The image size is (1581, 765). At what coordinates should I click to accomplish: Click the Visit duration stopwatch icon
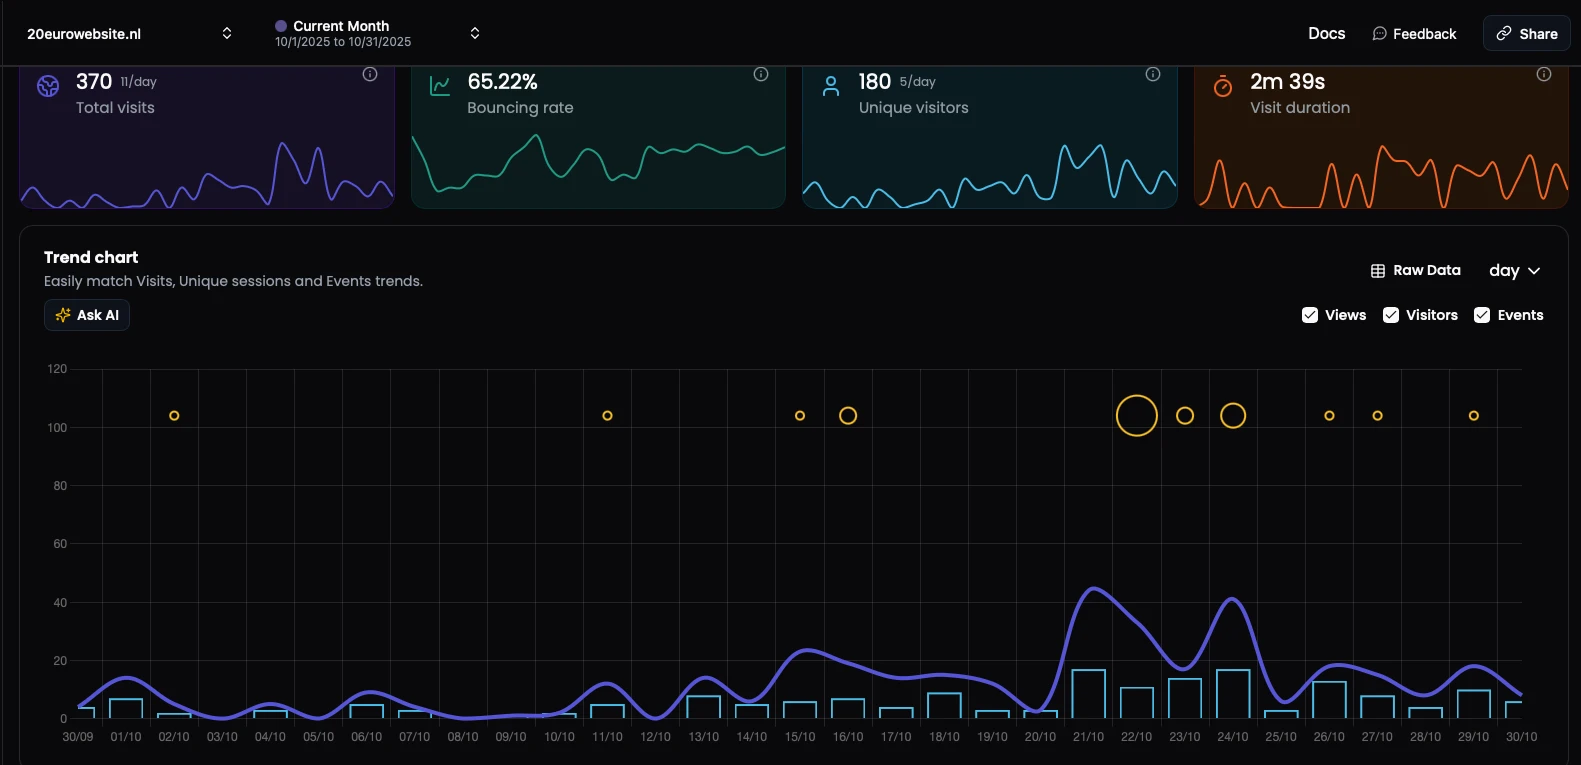point(1223,86)
